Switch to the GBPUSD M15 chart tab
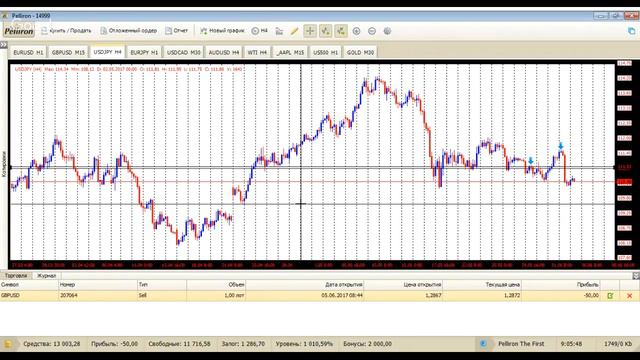The height and width of the screenshot is (360, 640). [68, 52]
